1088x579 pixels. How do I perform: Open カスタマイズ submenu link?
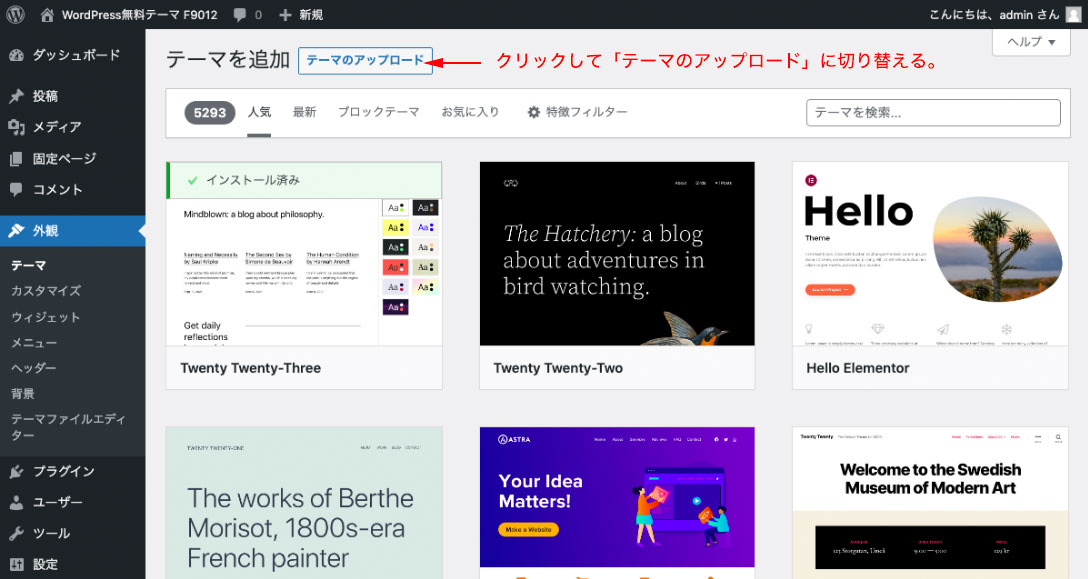[46, 291]
